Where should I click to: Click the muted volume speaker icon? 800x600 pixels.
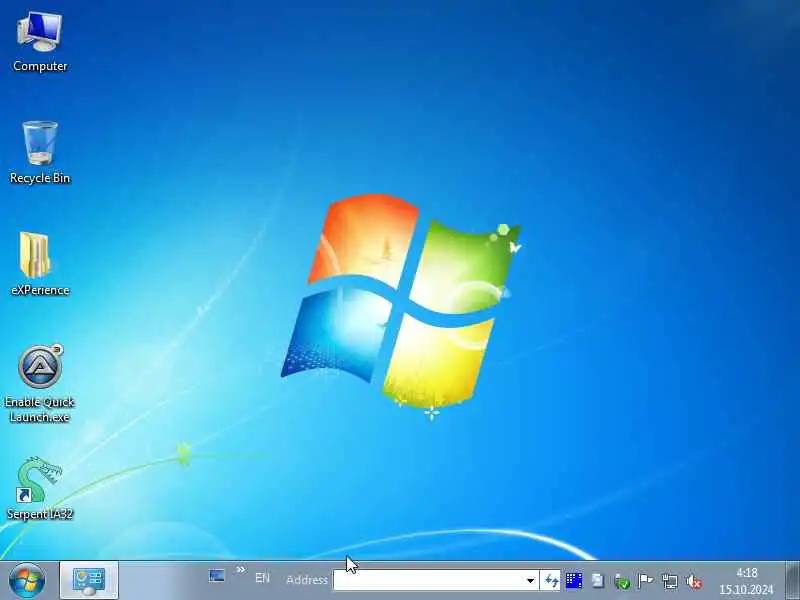694,581
